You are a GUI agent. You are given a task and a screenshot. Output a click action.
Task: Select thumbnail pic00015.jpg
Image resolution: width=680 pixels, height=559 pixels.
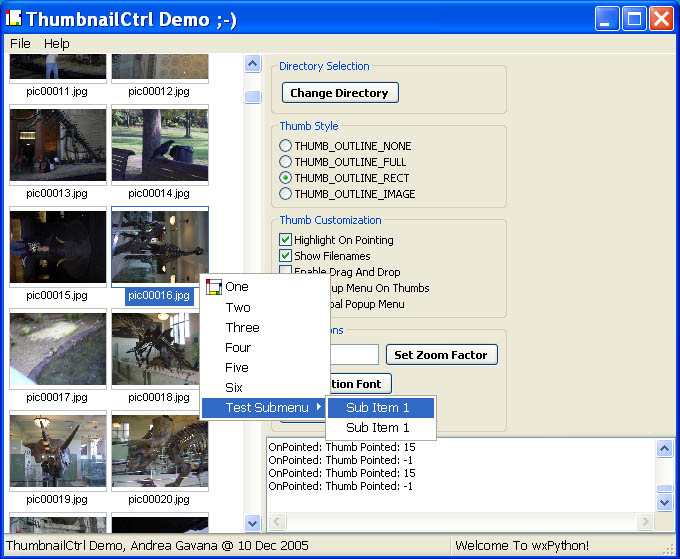click(x=57, y=247)
